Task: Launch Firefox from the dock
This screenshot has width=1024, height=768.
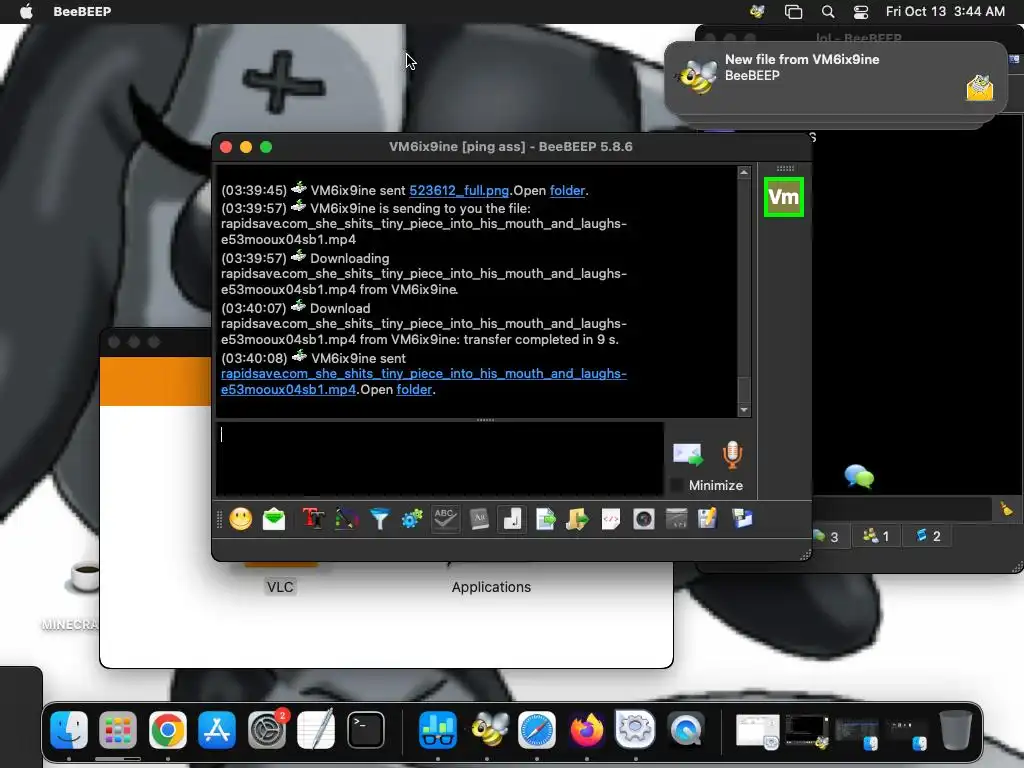Action: point(586,729)
